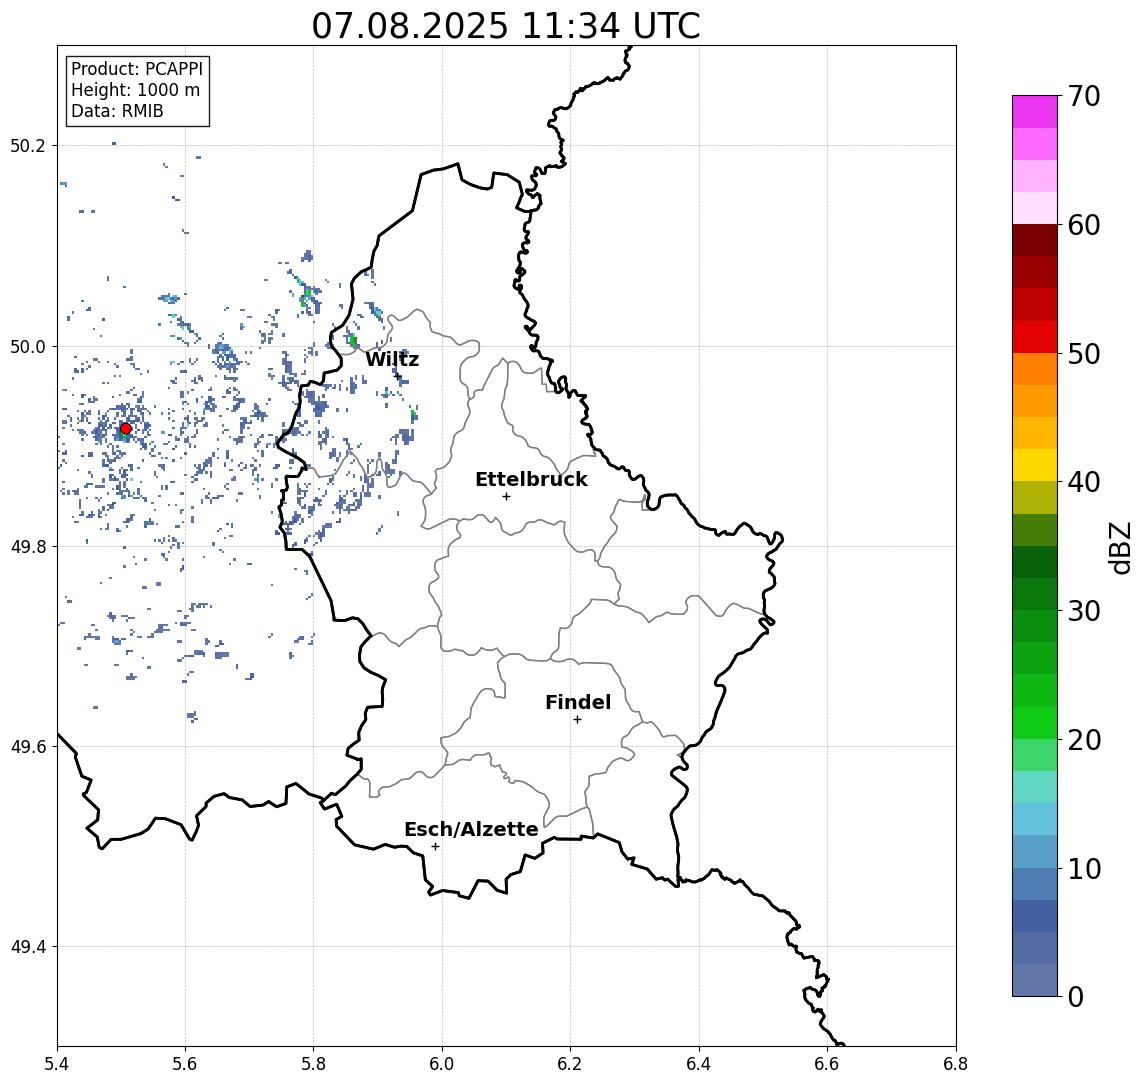This screenshot has height=1084, width=1145.
Task: Click the plus marker below Esch/Alzette
Action: click(435, 847)
